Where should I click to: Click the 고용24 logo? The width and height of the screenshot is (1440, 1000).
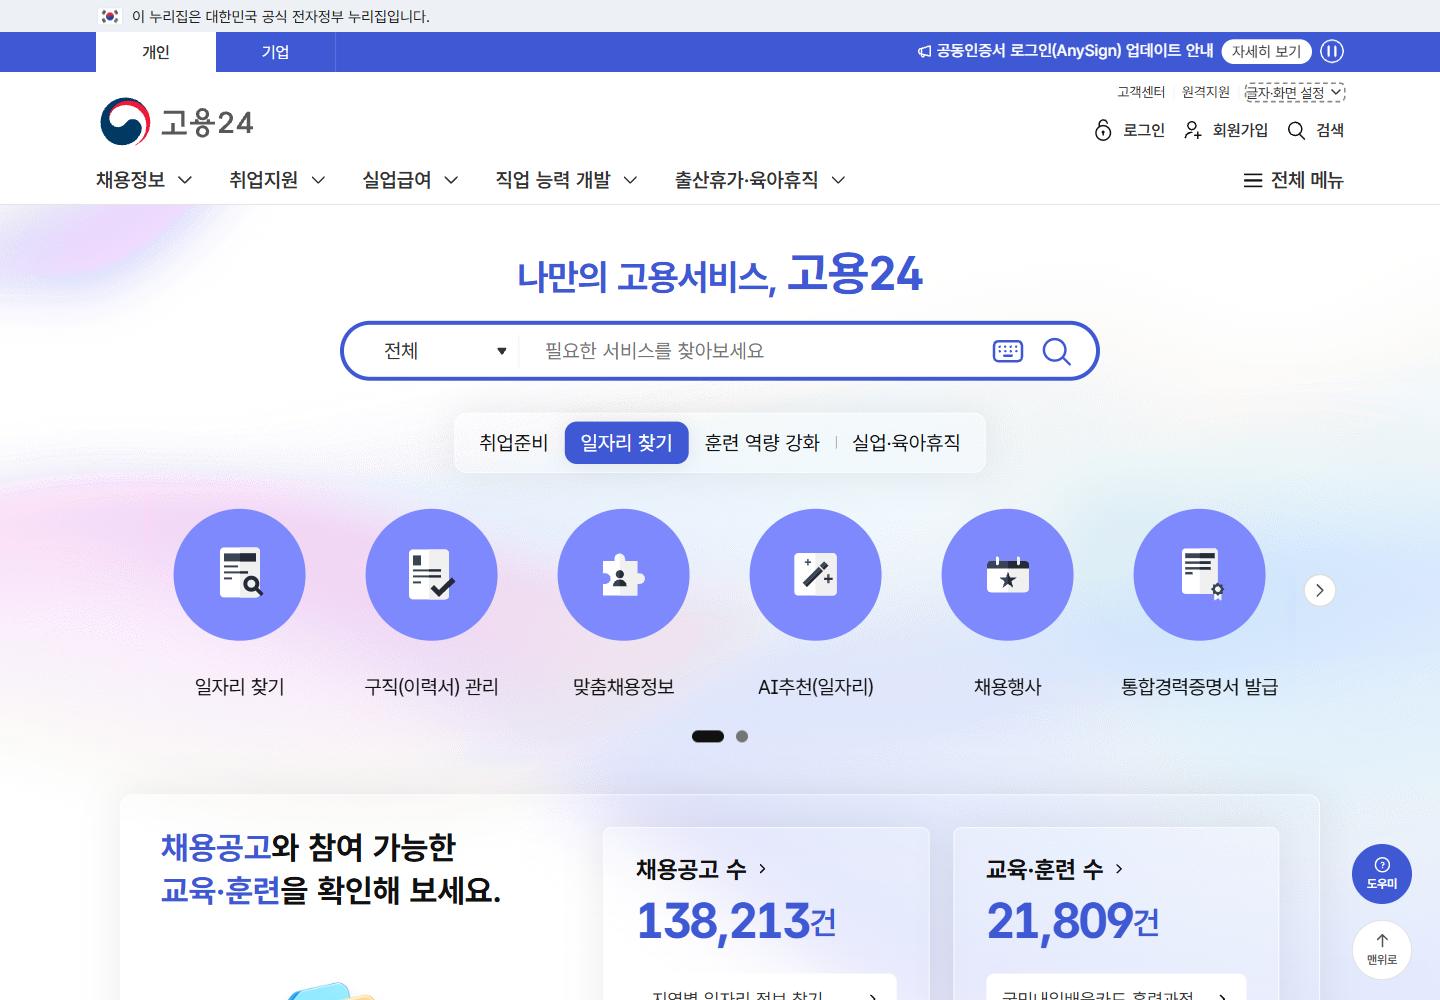click(177, 122)
